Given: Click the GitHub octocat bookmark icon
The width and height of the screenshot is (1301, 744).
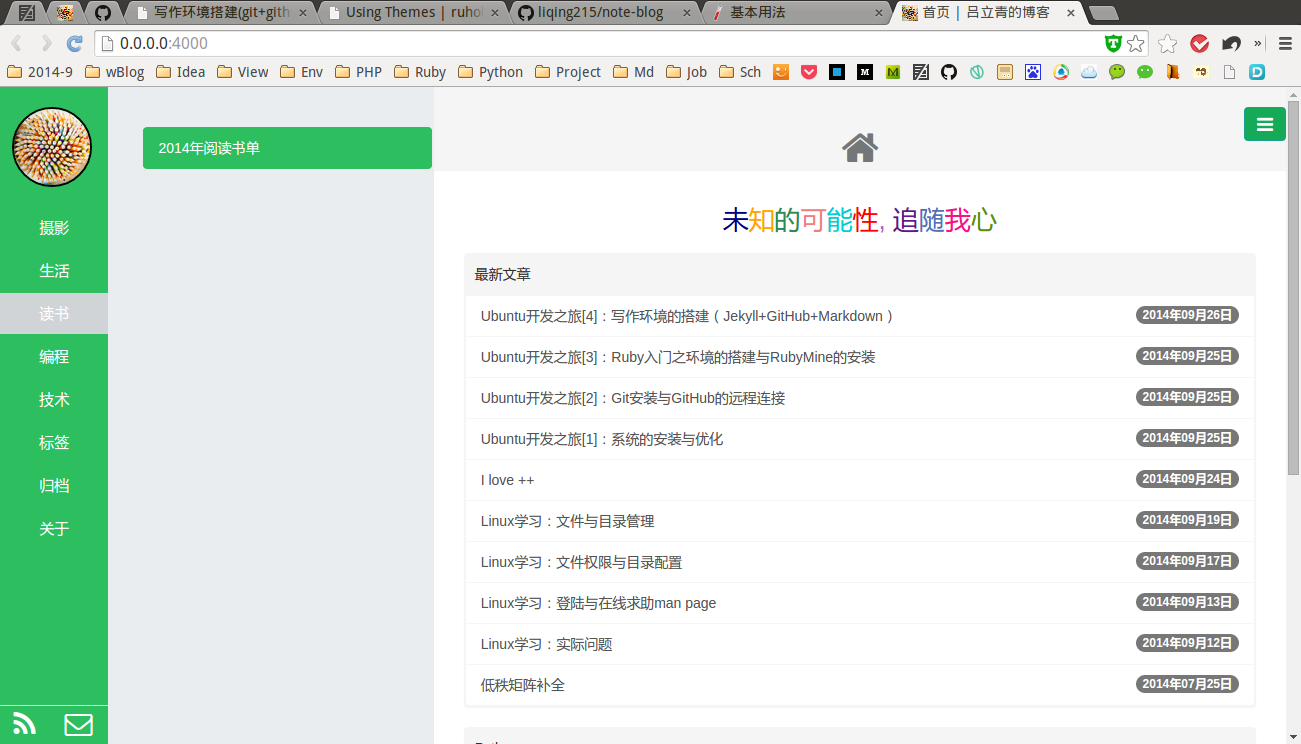Looking at the screenshot, I should pyautogui.click(x=949, y=72).
